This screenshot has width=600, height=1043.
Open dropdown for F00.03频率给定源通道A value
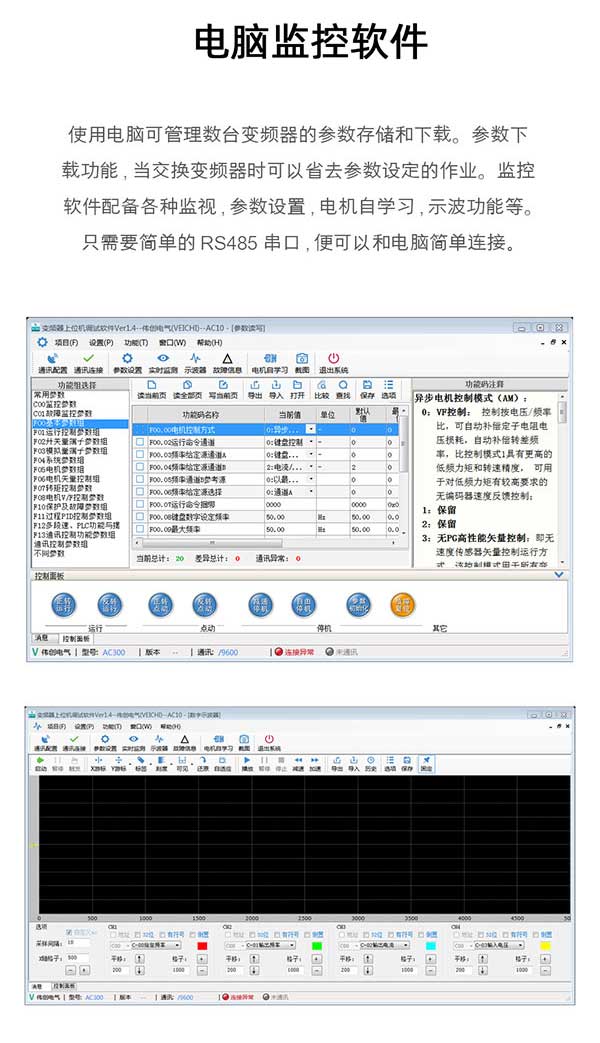click(311, 454)
